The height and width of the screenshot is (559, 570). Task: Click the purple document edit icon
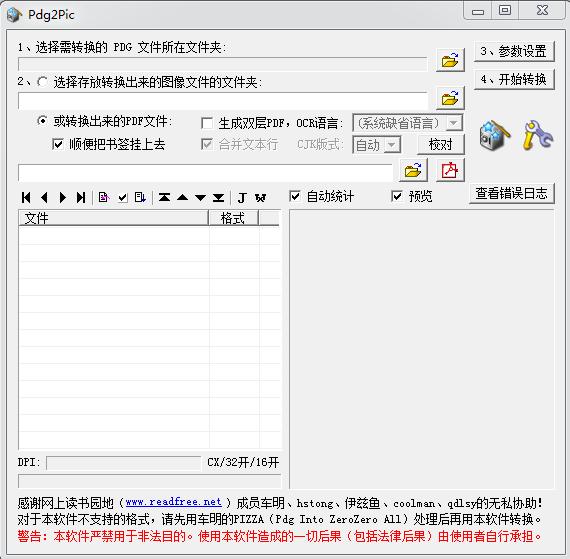pos(104,198)
